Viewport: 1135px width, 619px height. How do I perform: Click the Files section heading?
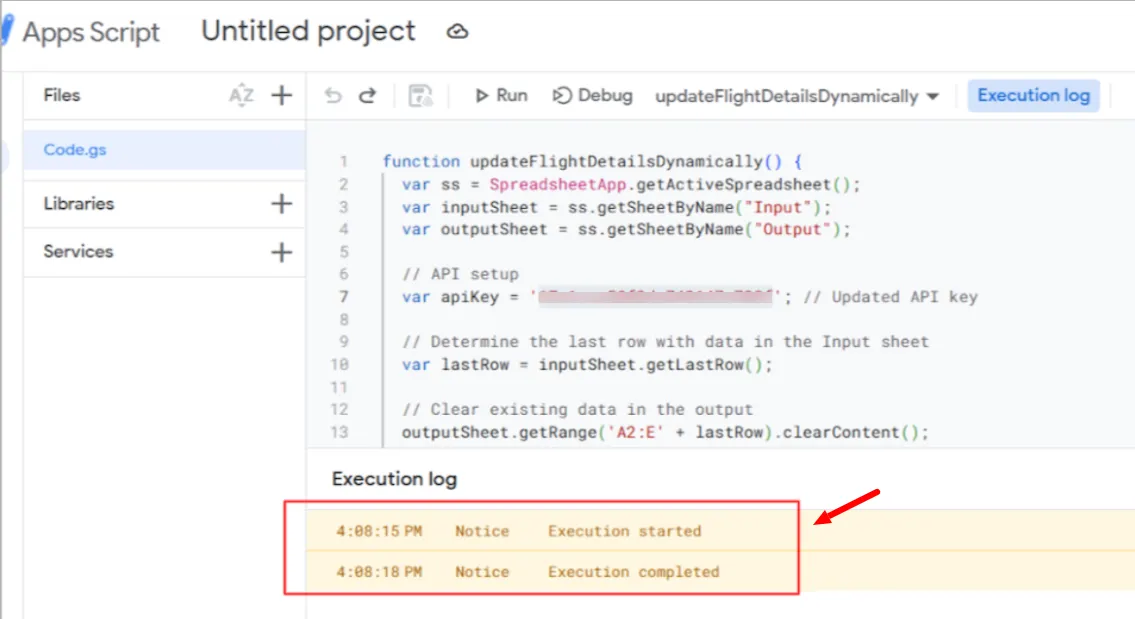(x=62, y=96)
